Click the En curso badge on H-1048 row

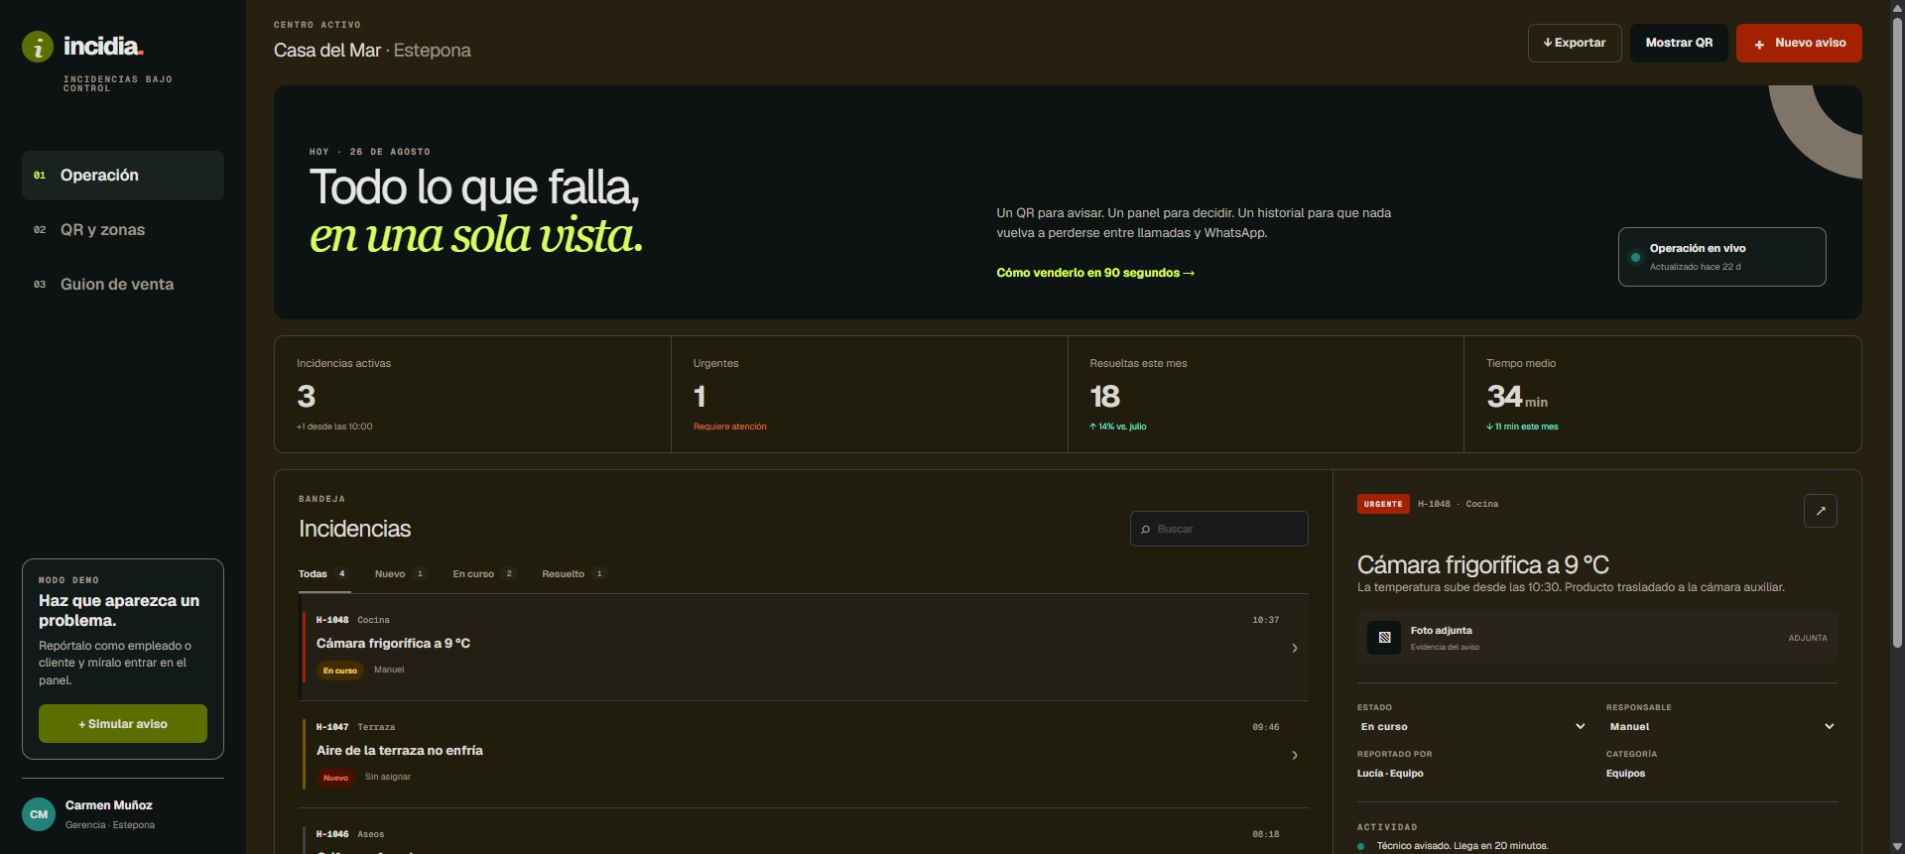coord(340,670)
